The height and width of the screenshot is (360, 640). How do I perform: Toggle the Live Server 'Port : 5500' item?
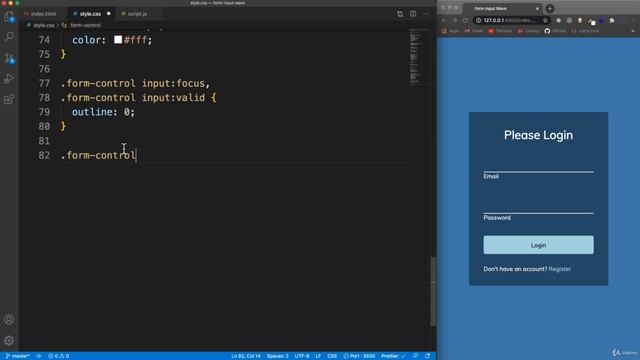pyautogui.click(x=359, y=356)
